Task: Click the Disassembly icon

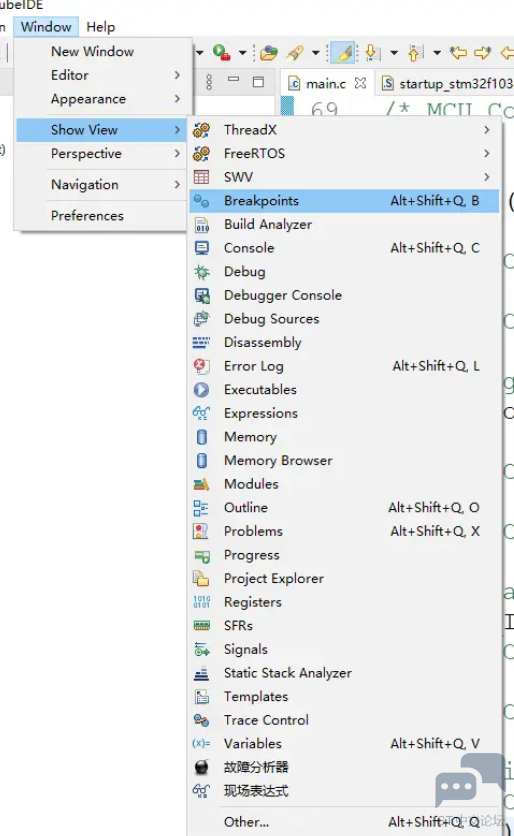Action: (x=202, y=342)
